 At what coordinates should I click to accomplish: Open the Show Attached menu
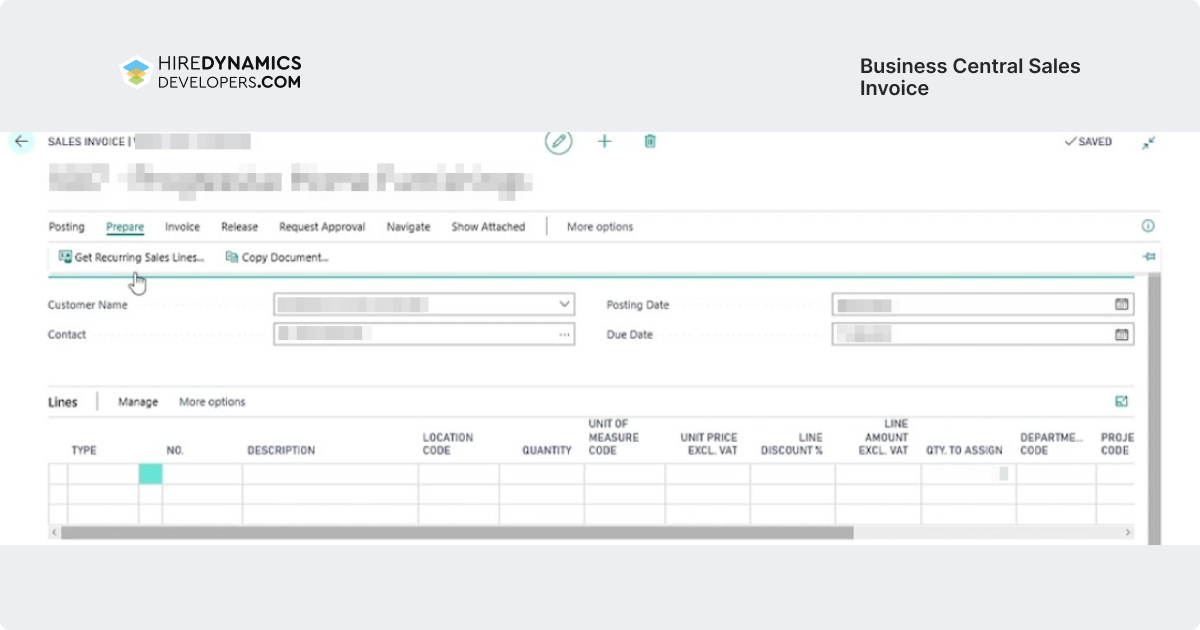(488, 227)
